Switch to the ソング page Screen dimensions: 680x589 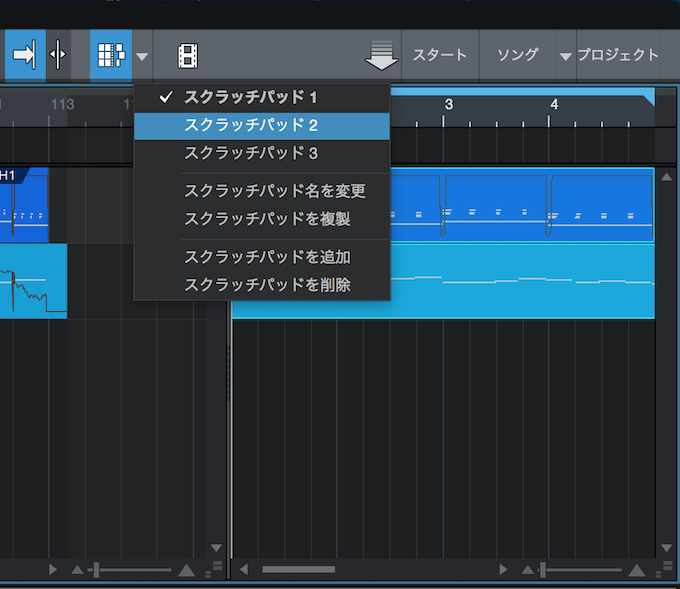[517, 55]
